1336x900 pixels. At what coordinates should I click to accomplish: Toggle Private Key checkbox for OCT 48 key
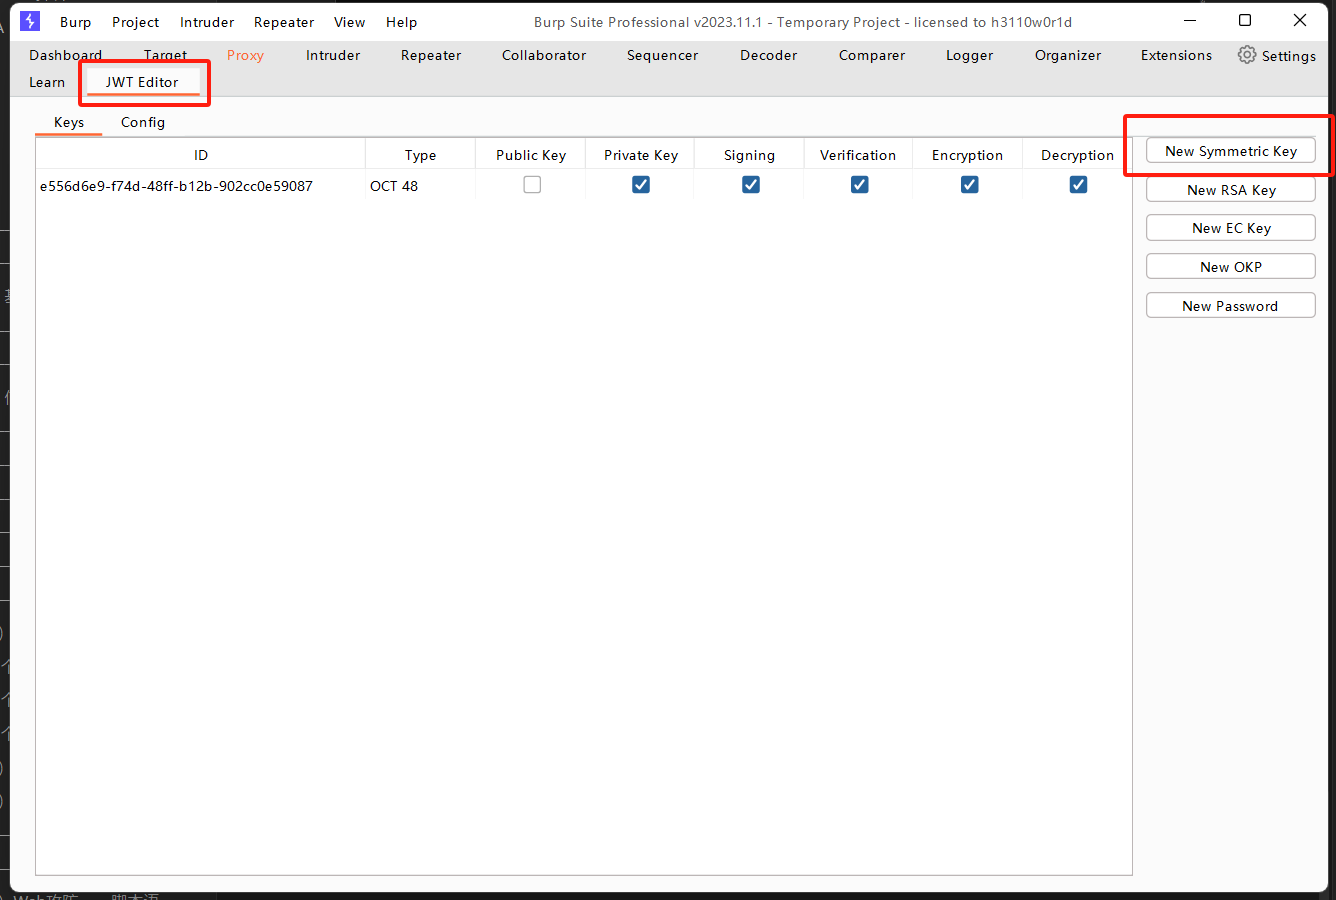tap(641, 185)
